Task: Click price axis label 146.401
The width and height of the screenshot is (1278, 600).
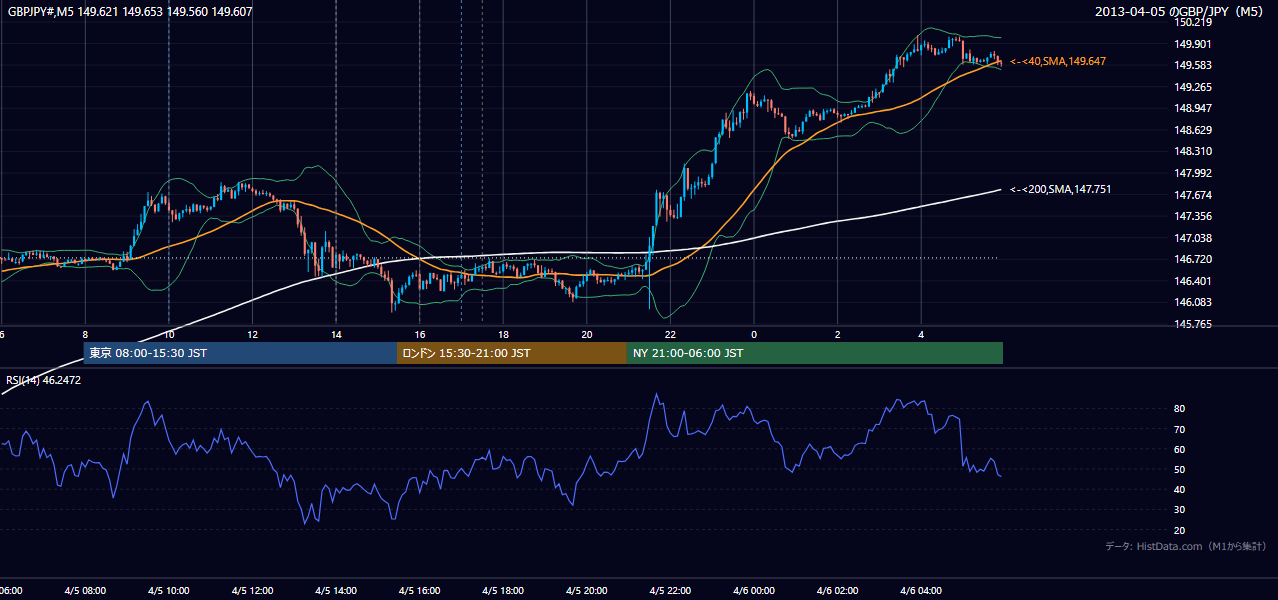Action: 1195,281
